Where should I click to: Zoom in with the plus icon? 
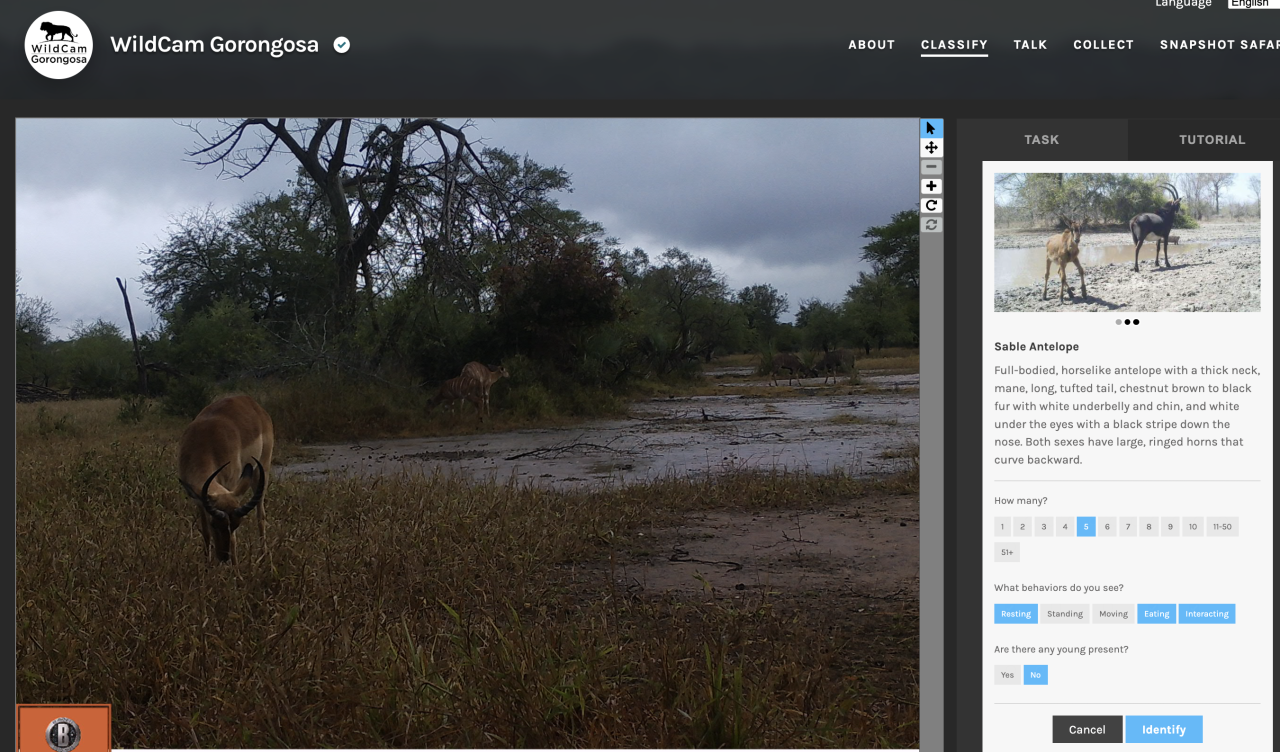pyautogui.click(x=931, y=186)
